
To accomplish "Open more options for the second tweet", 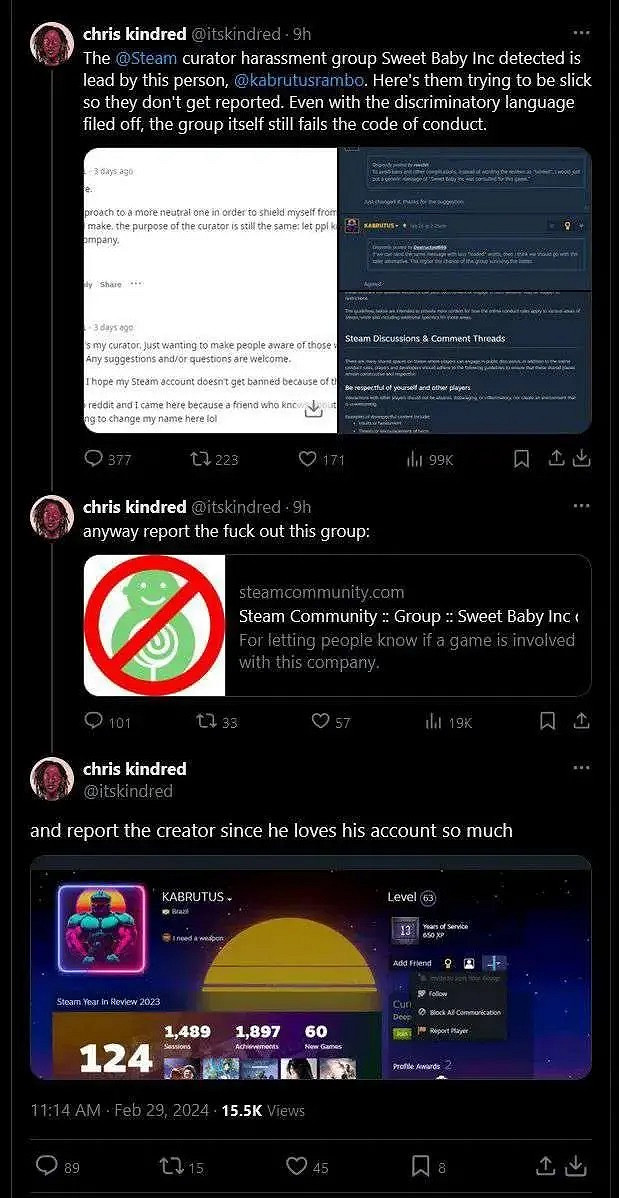I will pos(581,506).
